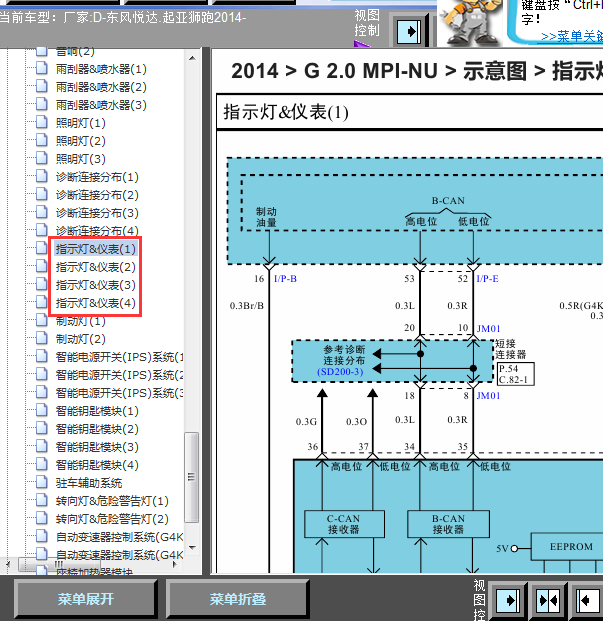Select 制动灯(2) tree item
603x621 pixels.
pyautogui.click(x=80, y=339)
